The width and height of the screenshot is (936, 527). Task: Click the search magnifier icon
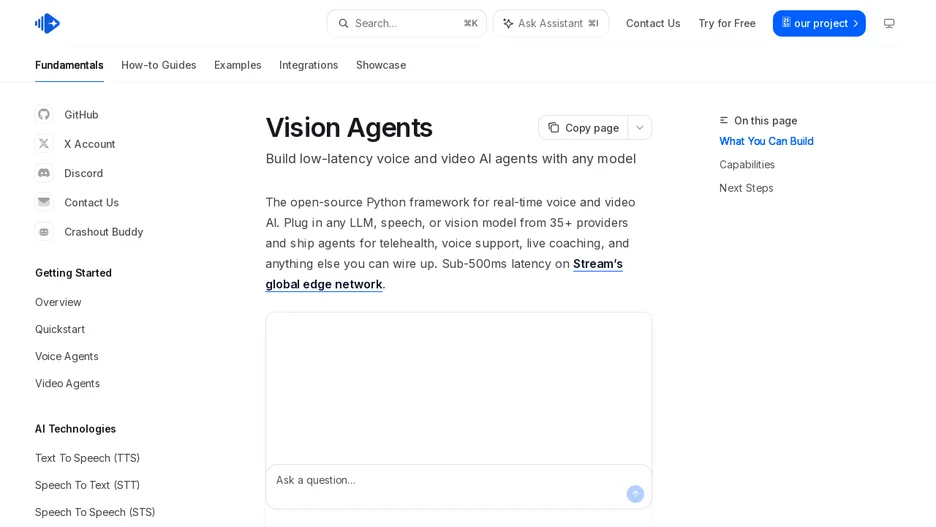tap(343, 23)
